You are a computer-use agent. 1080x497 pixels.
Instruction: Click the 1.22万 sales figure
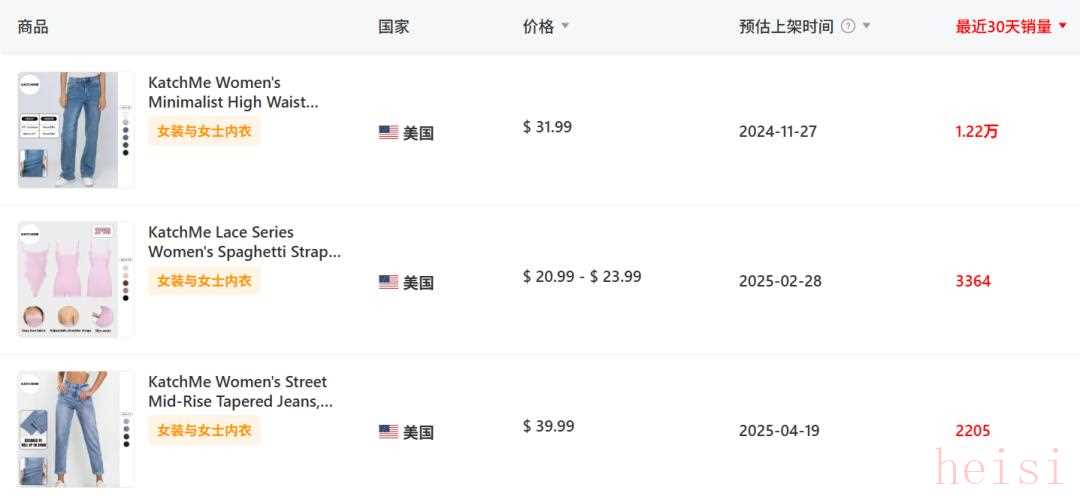click(x=976, y=131)
